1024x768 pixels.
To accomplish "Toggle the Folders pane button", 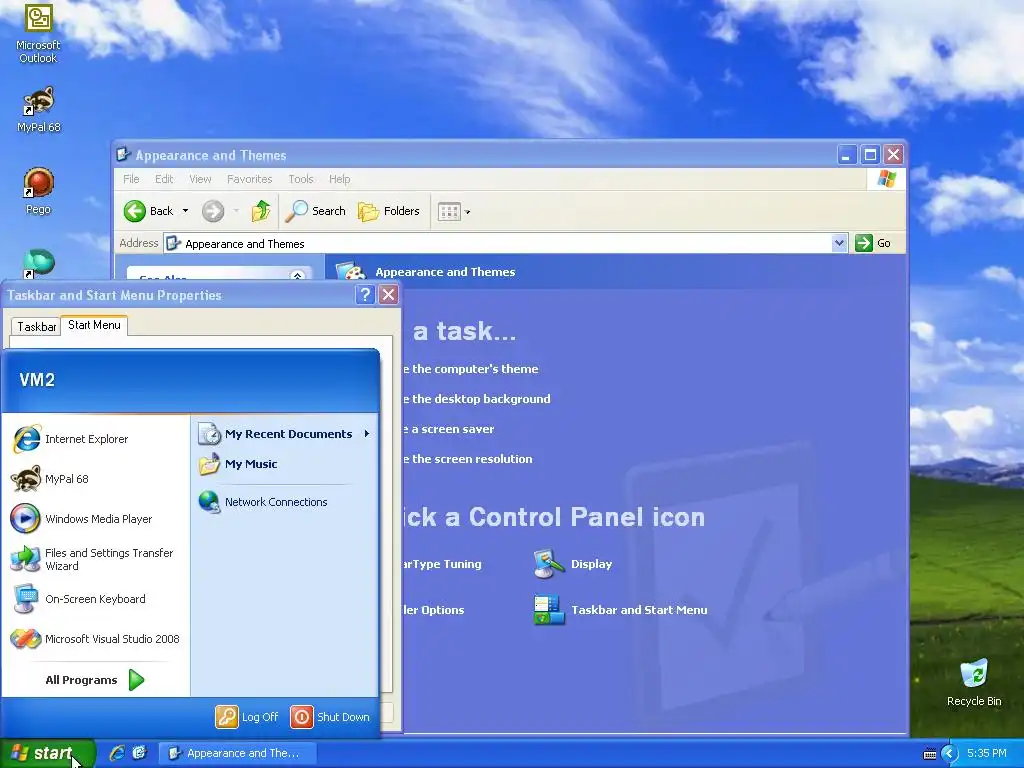I will (x=389, y=211).
